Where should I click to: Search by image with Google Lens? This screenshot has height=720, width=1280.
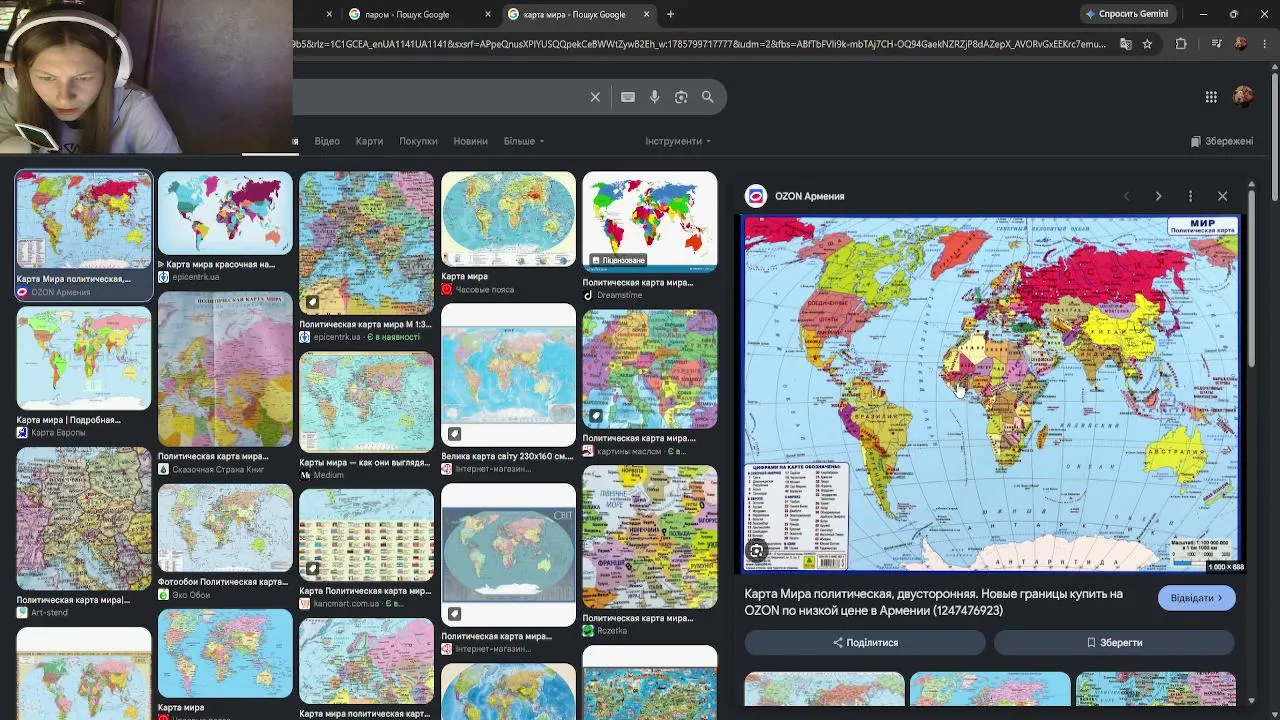681,97
